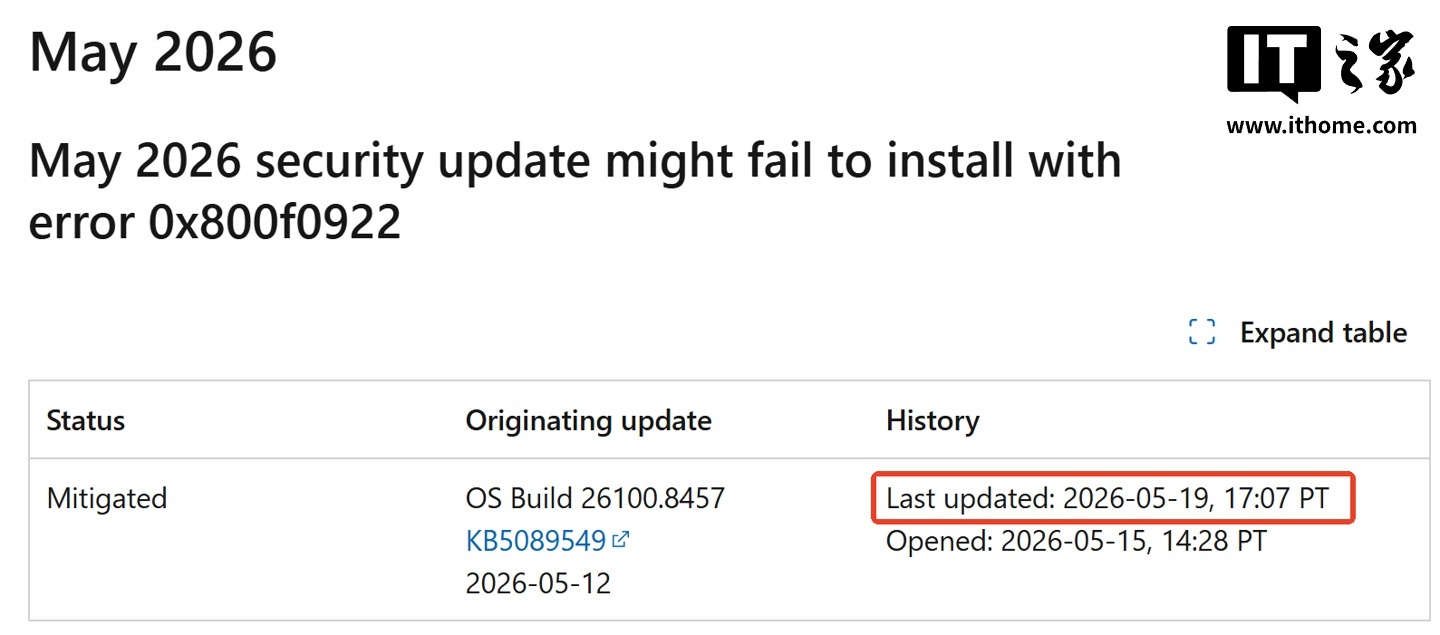Image resolution: width=1440 pixels, height=635 pixels.
Task: Click the external link icon beside KB5089549
Action: pyautogui.click(x=620, y=541)
